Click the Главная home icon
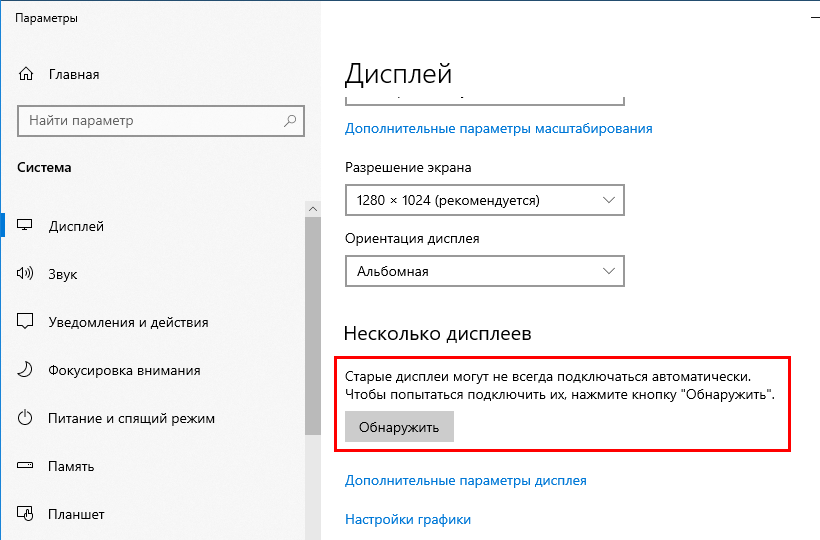Screen dimensions: 820x540 click(x=27, y=75)
